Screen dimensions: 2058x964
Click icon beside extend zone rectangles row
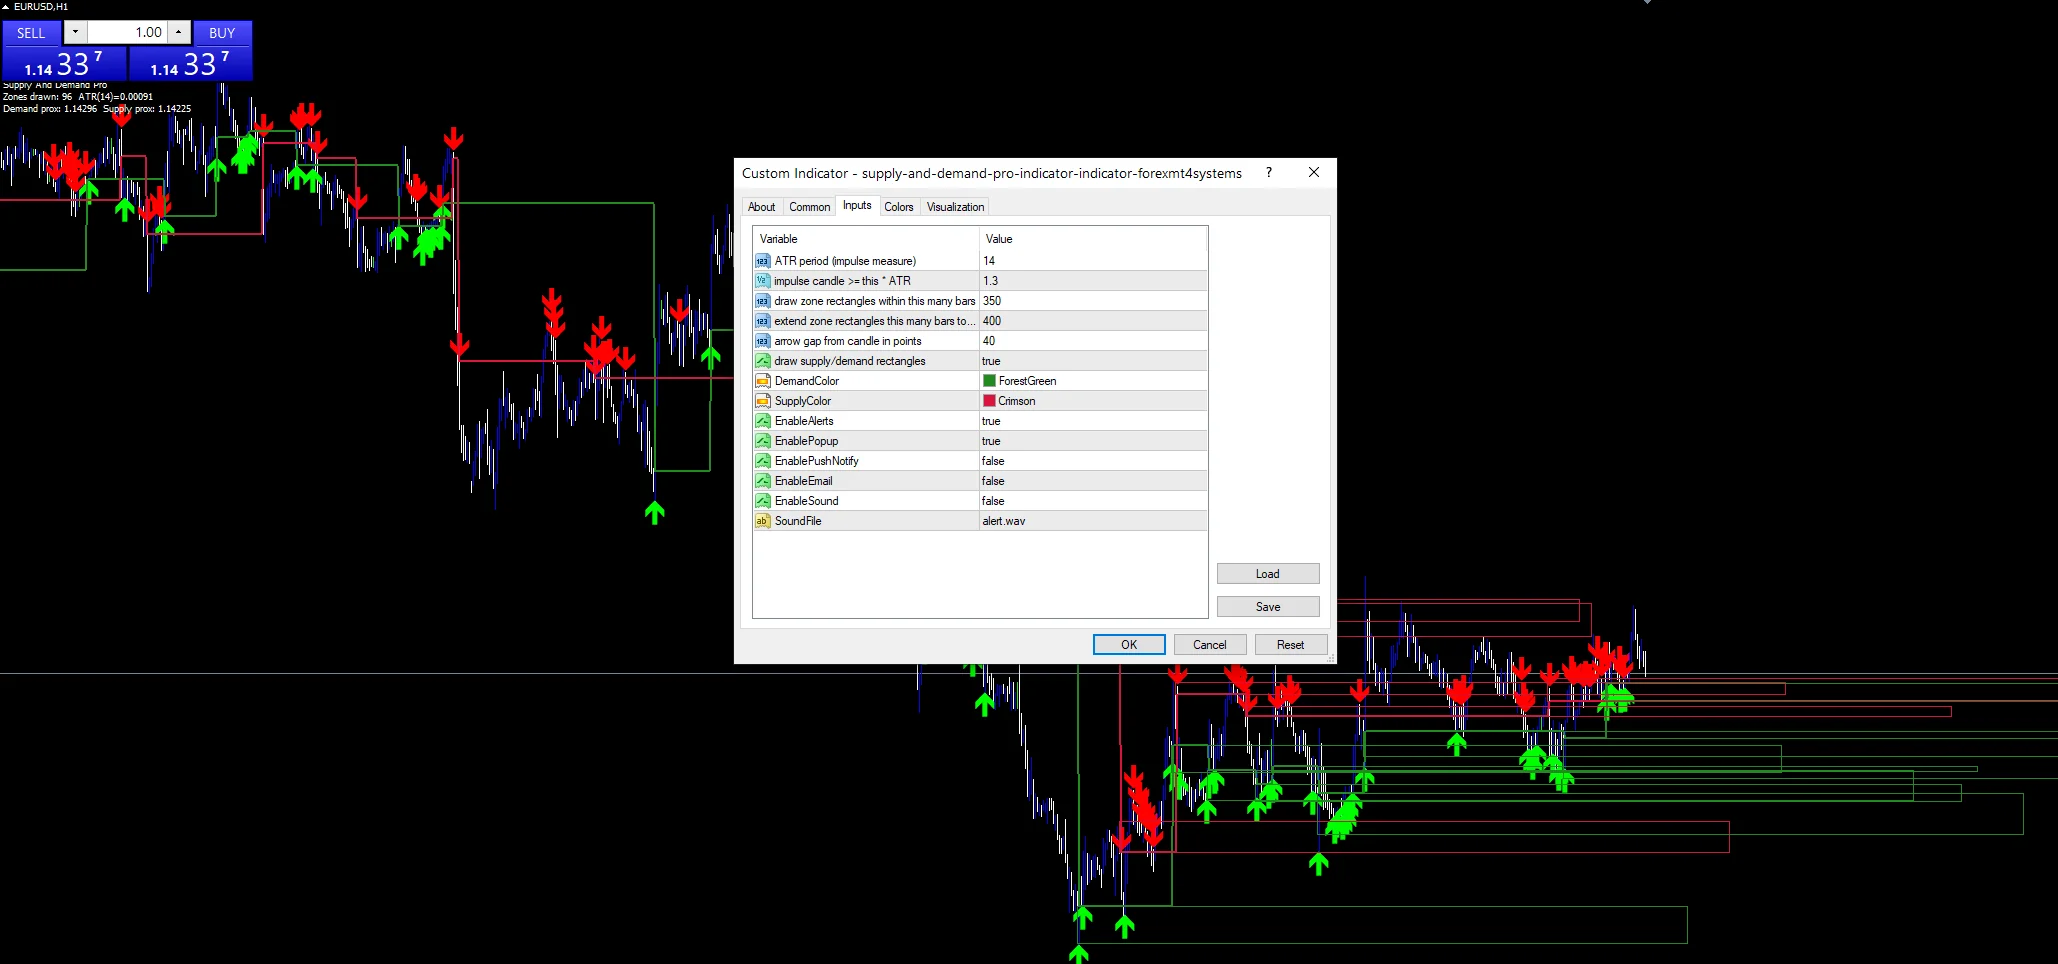tap(762, 321)
